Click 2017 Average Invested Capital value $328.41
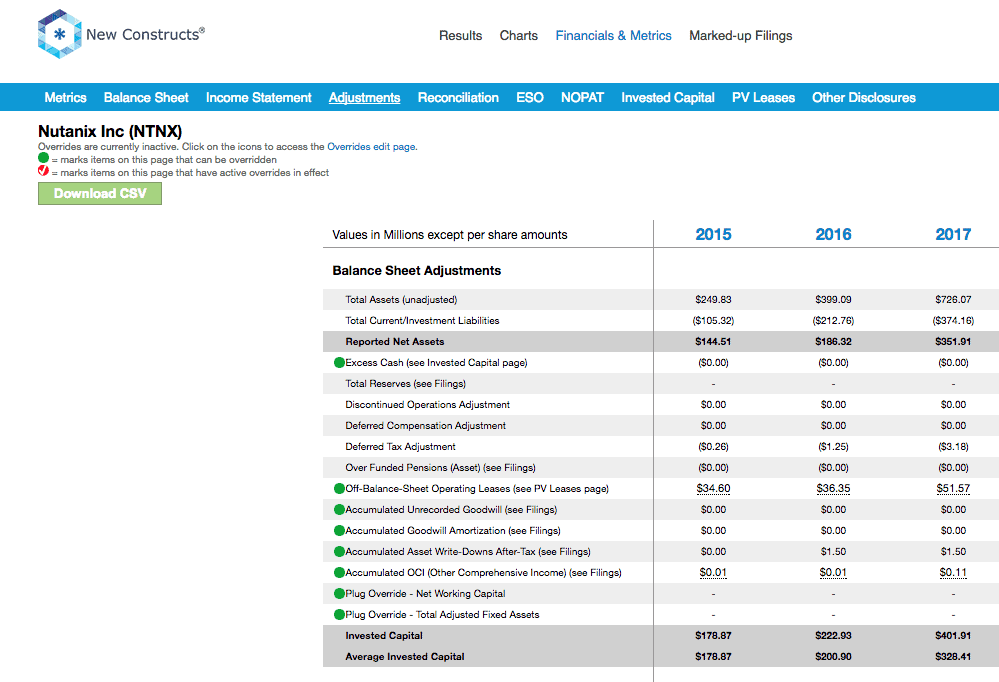This screenshot has height=682, width=999. [x=953, y=657]
